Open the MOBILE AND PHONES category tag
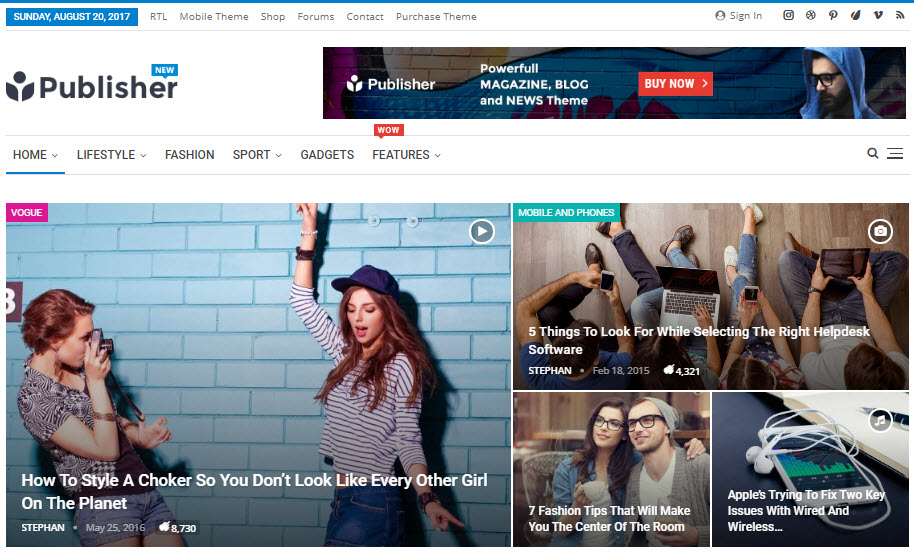914x559 pixels. (x=566, y=212)
